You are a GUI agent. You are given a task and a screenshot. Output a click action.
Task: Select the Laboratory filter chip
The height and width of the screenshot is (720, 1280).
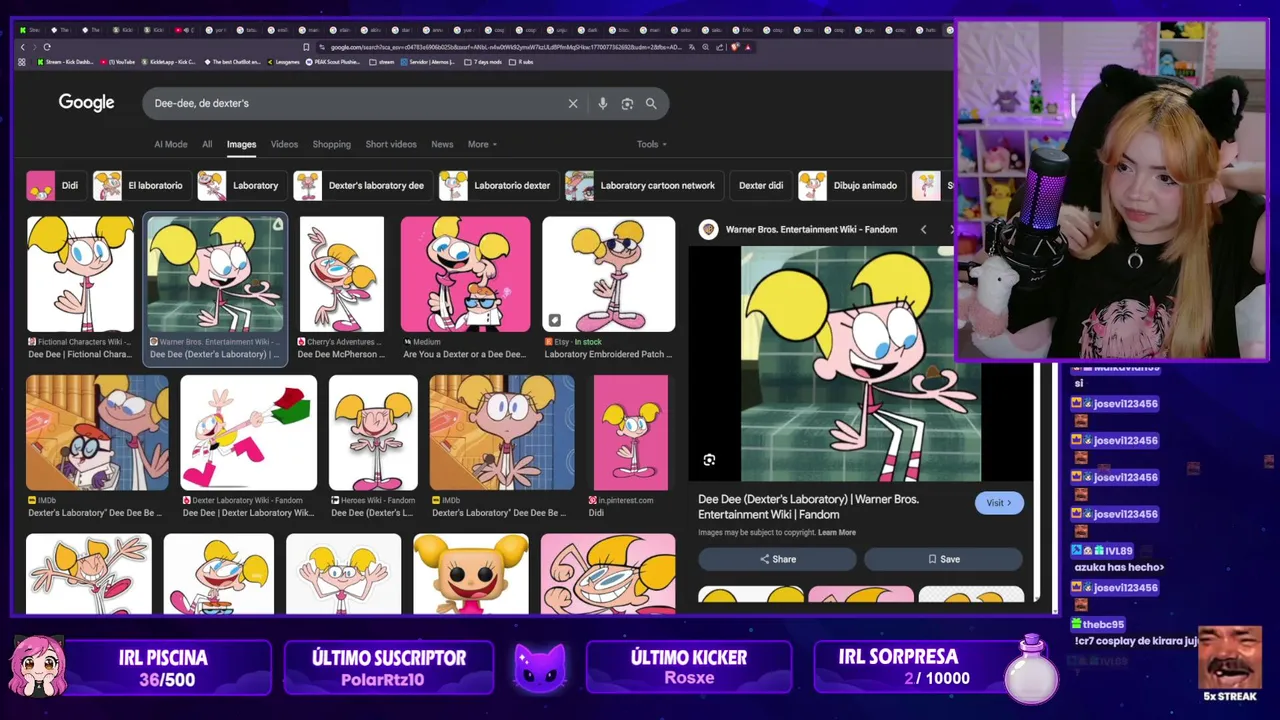pos(241,185)
